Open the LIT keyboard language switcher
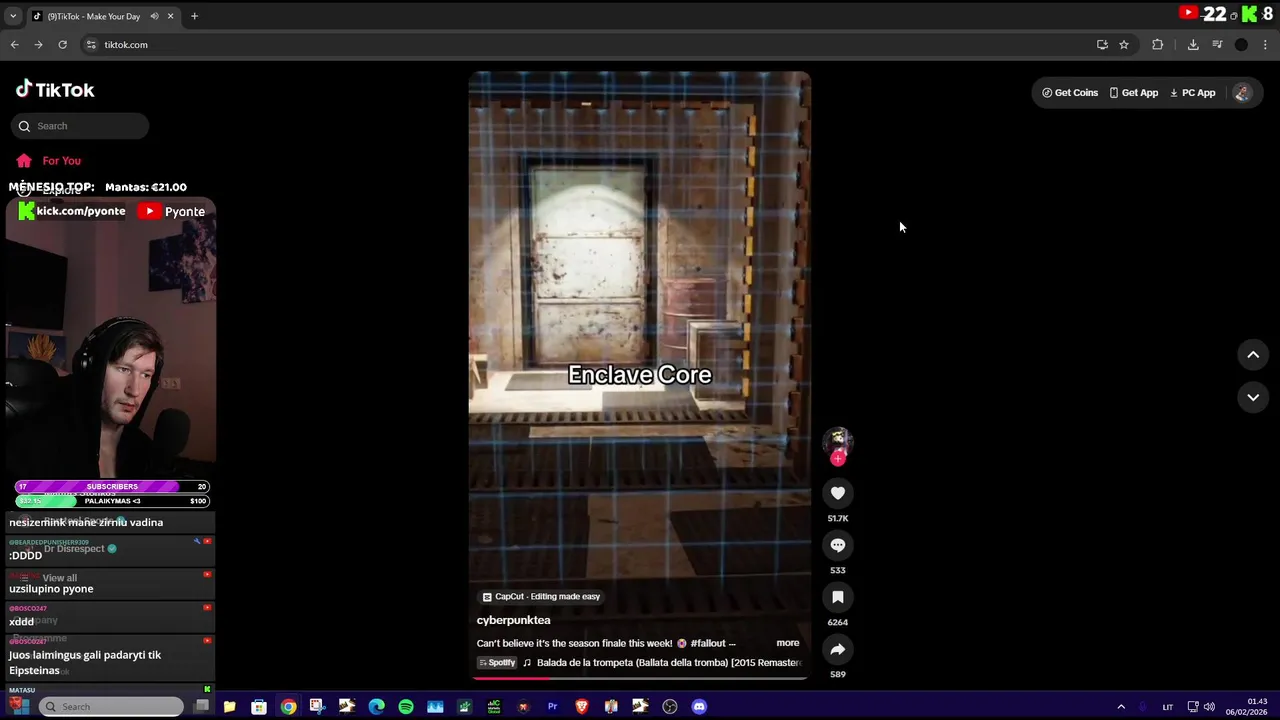 click(1167, 707)
